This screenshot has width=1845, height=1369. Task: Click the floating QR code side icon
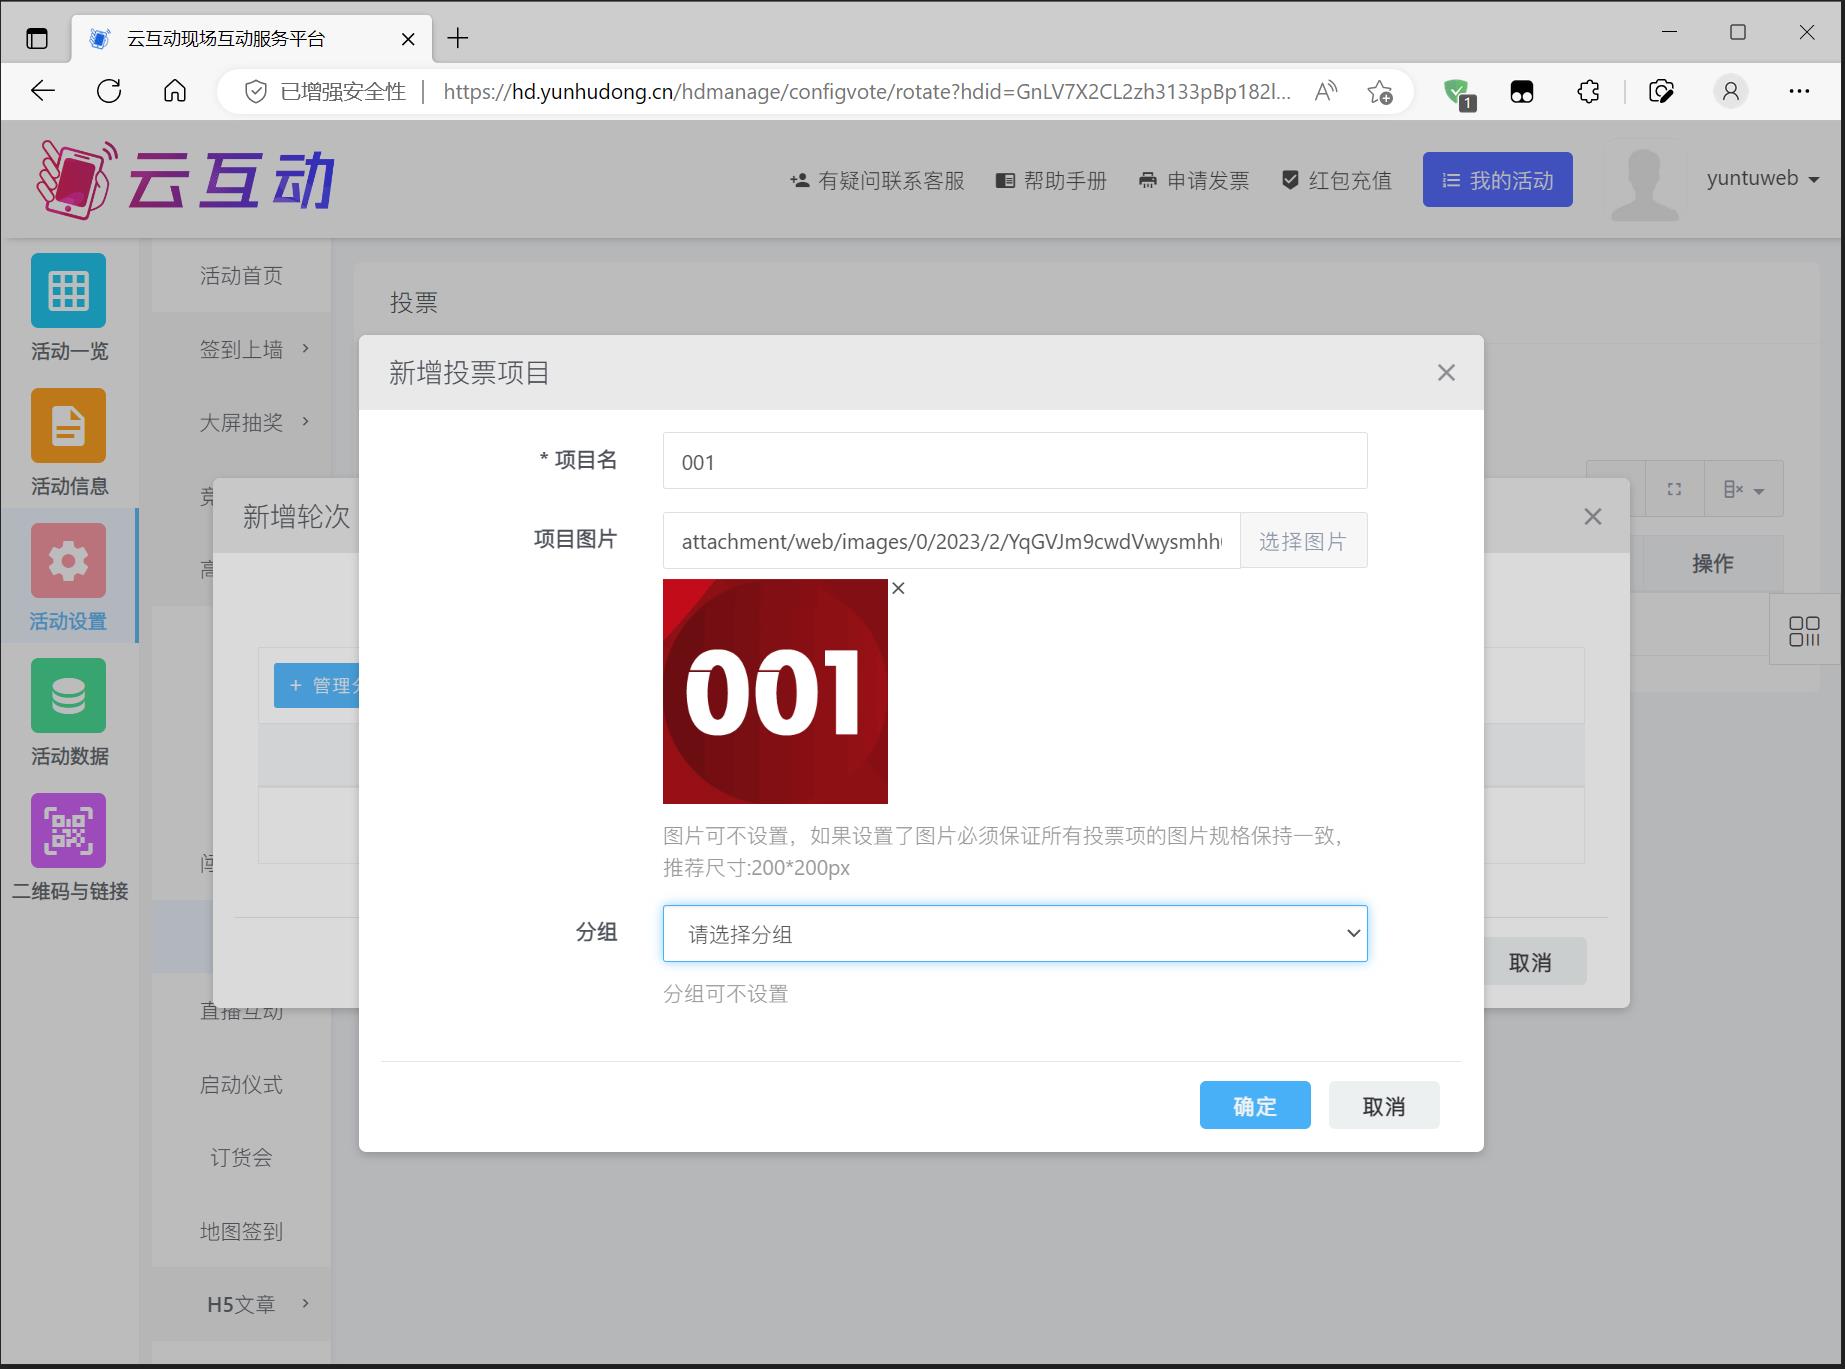1804,631
